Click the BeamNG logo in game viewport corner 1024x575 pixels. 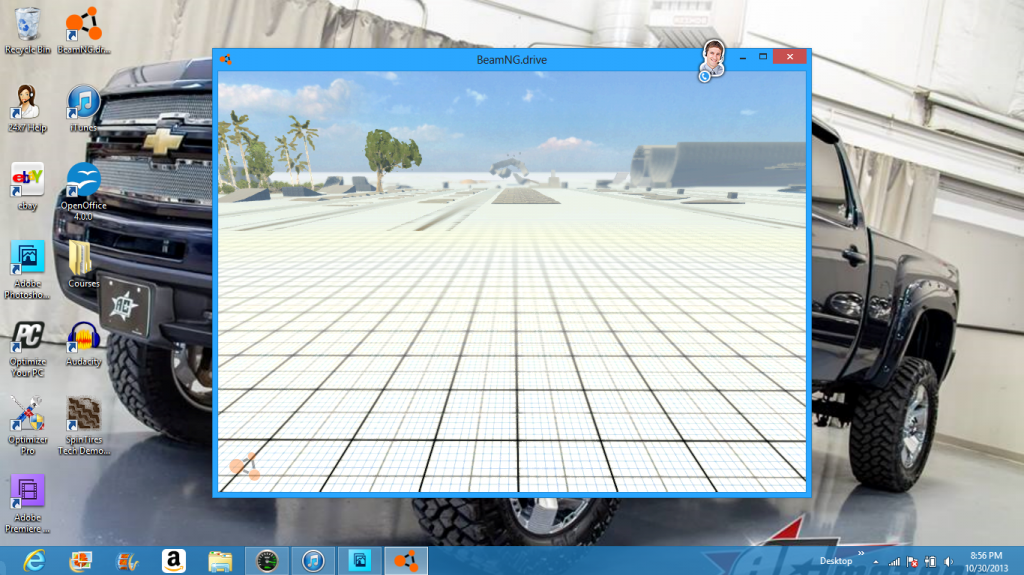(x=245, y=465)
